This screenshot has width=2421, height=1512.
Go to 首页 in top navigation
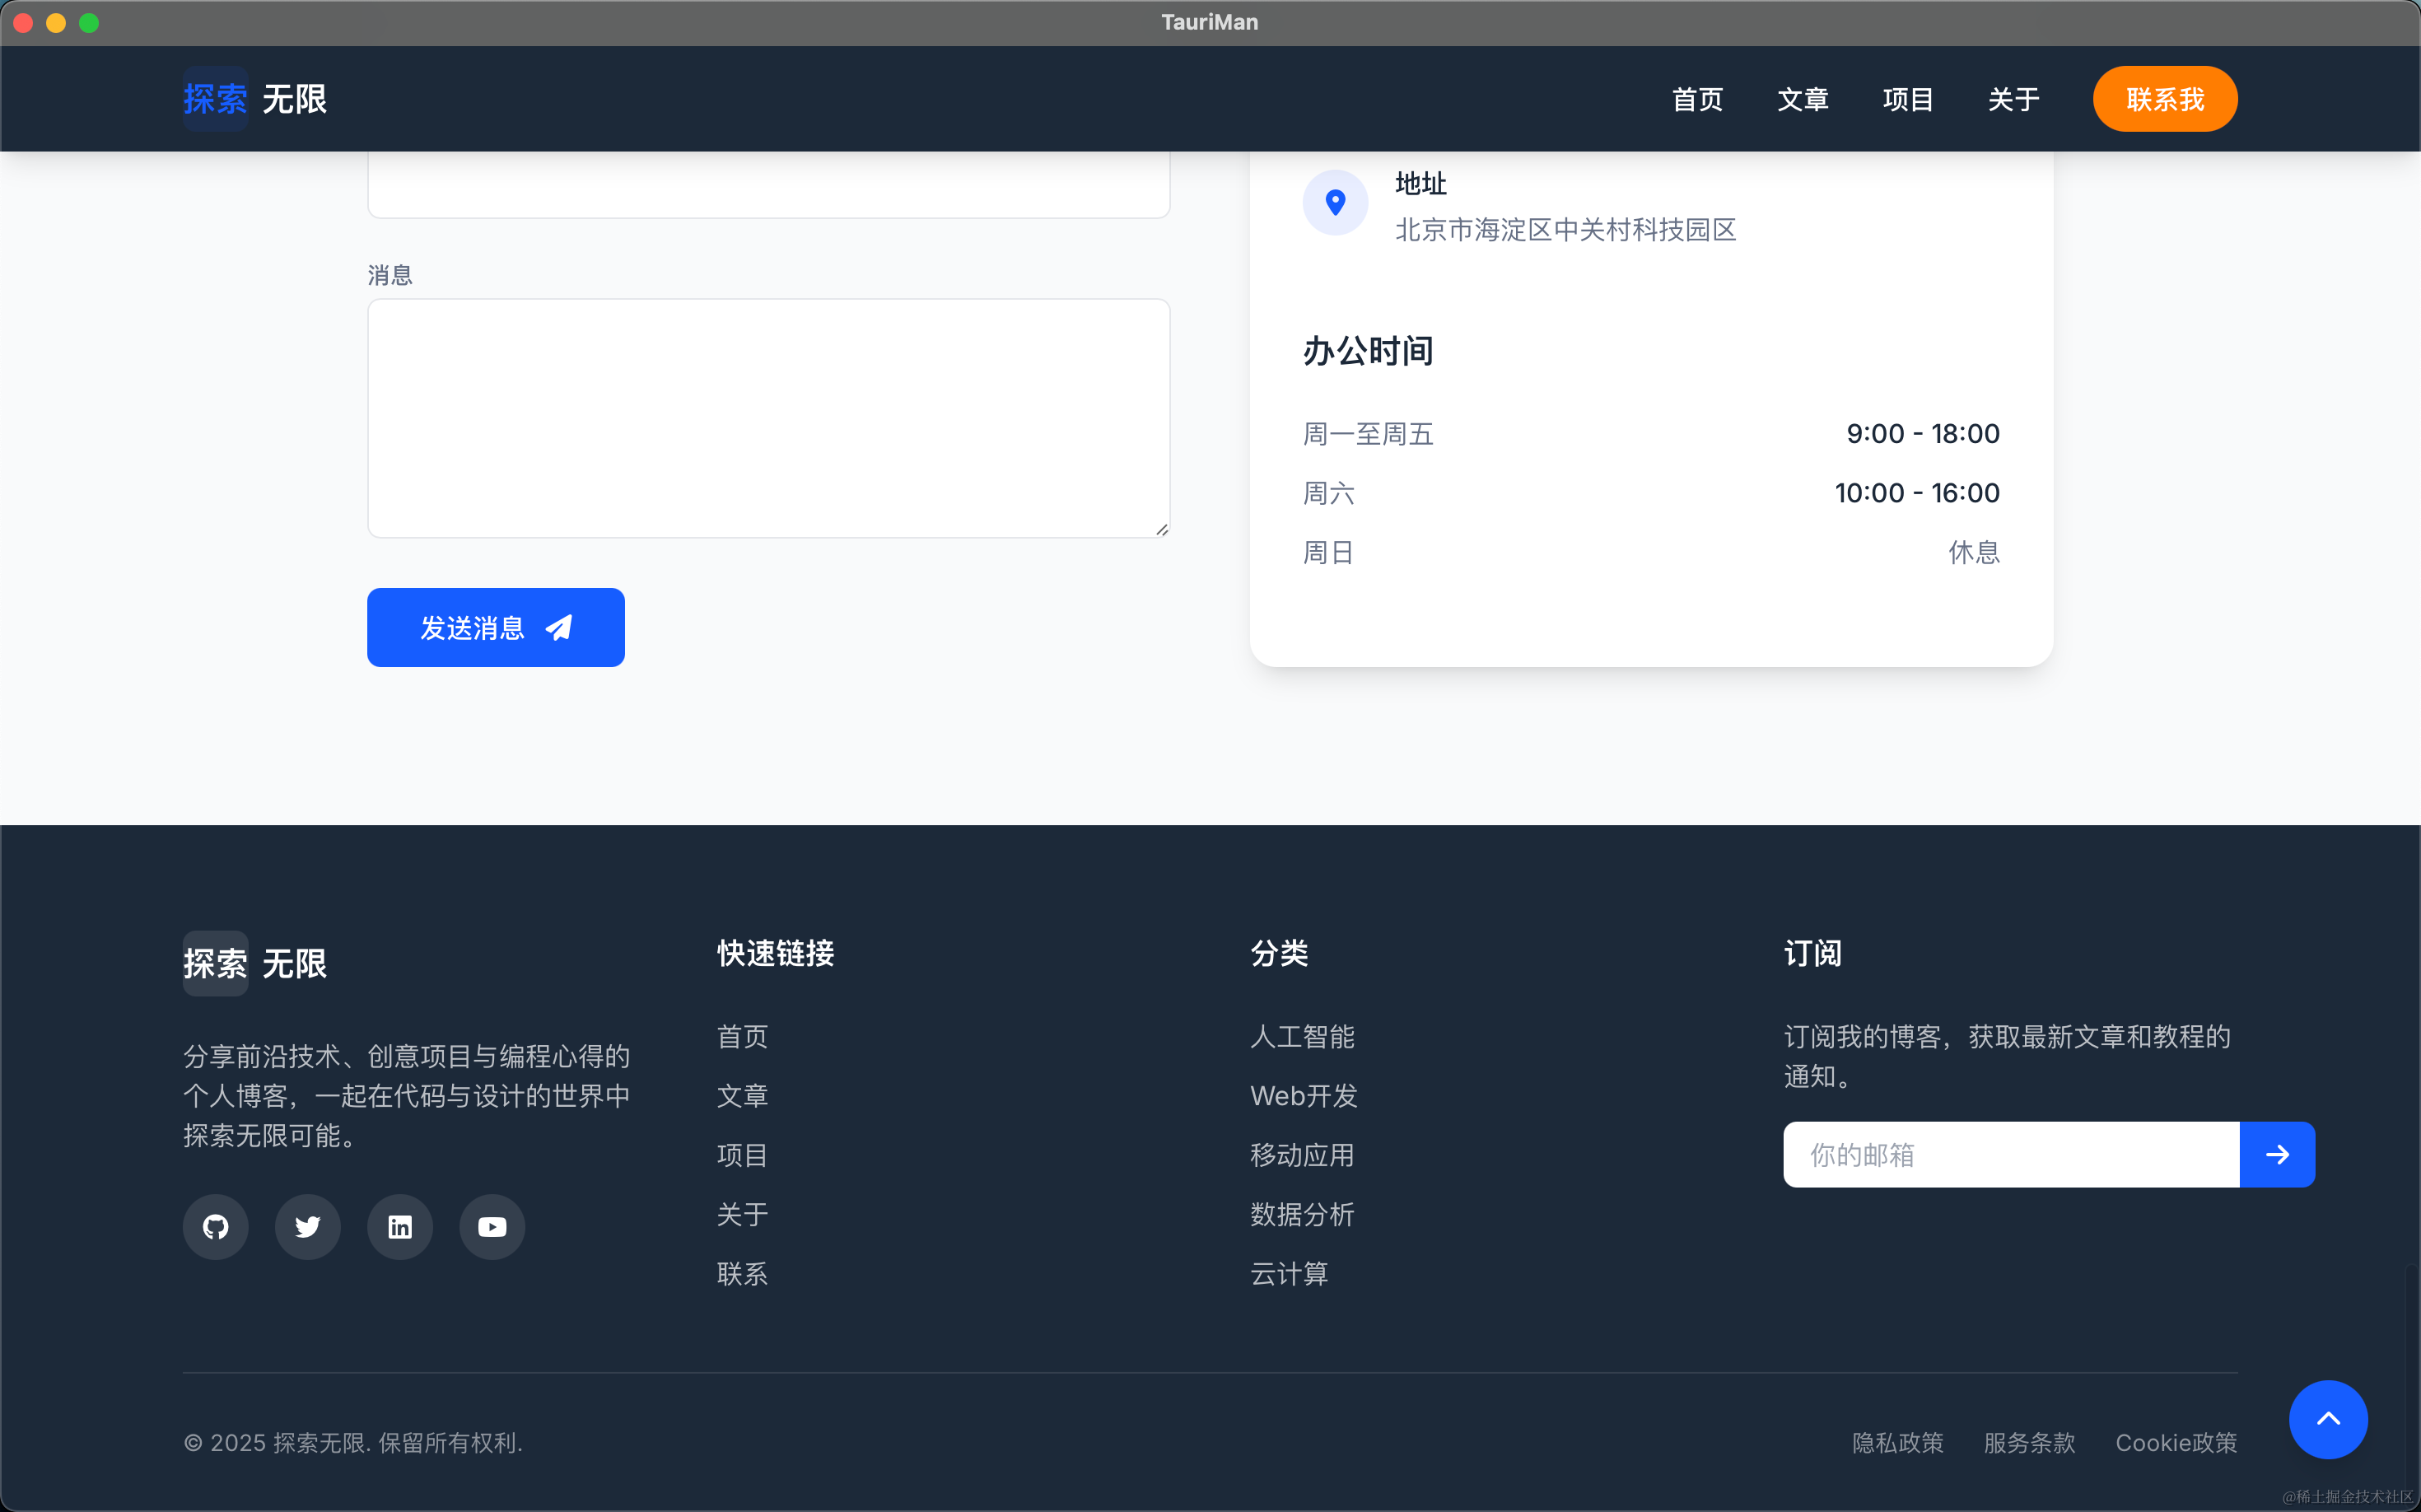click(x=1697, y=100)
